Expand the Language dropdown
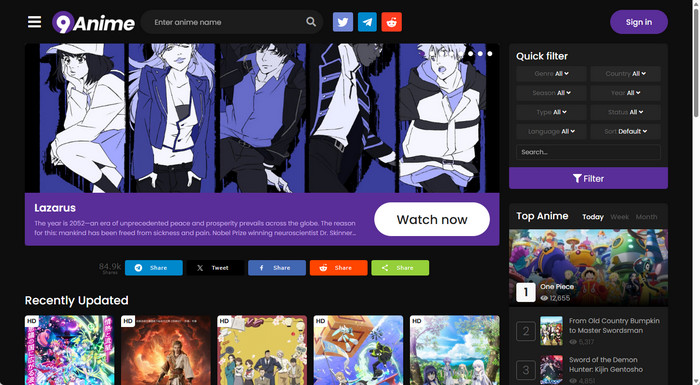This screenshot has width=700, height=385. (551, 131)
